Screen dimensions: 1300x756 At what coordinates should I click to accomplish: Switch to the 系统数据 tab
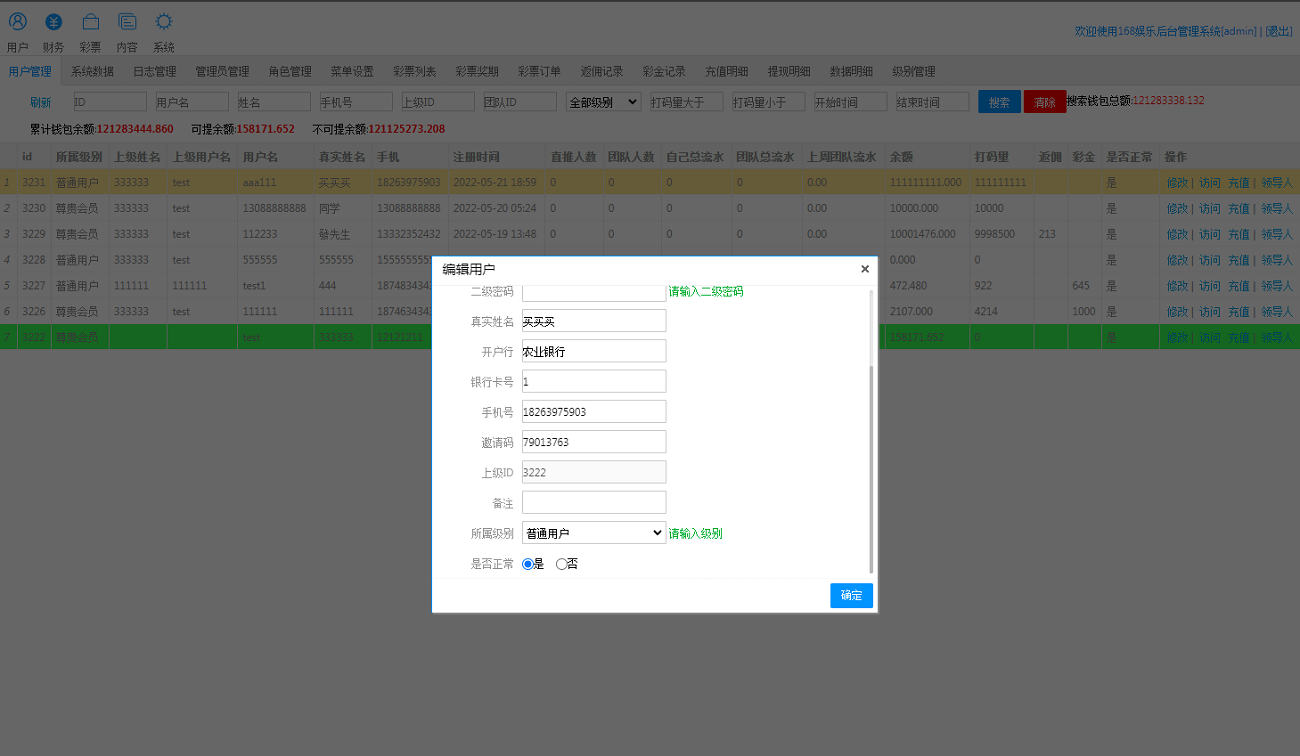point(92,72)
